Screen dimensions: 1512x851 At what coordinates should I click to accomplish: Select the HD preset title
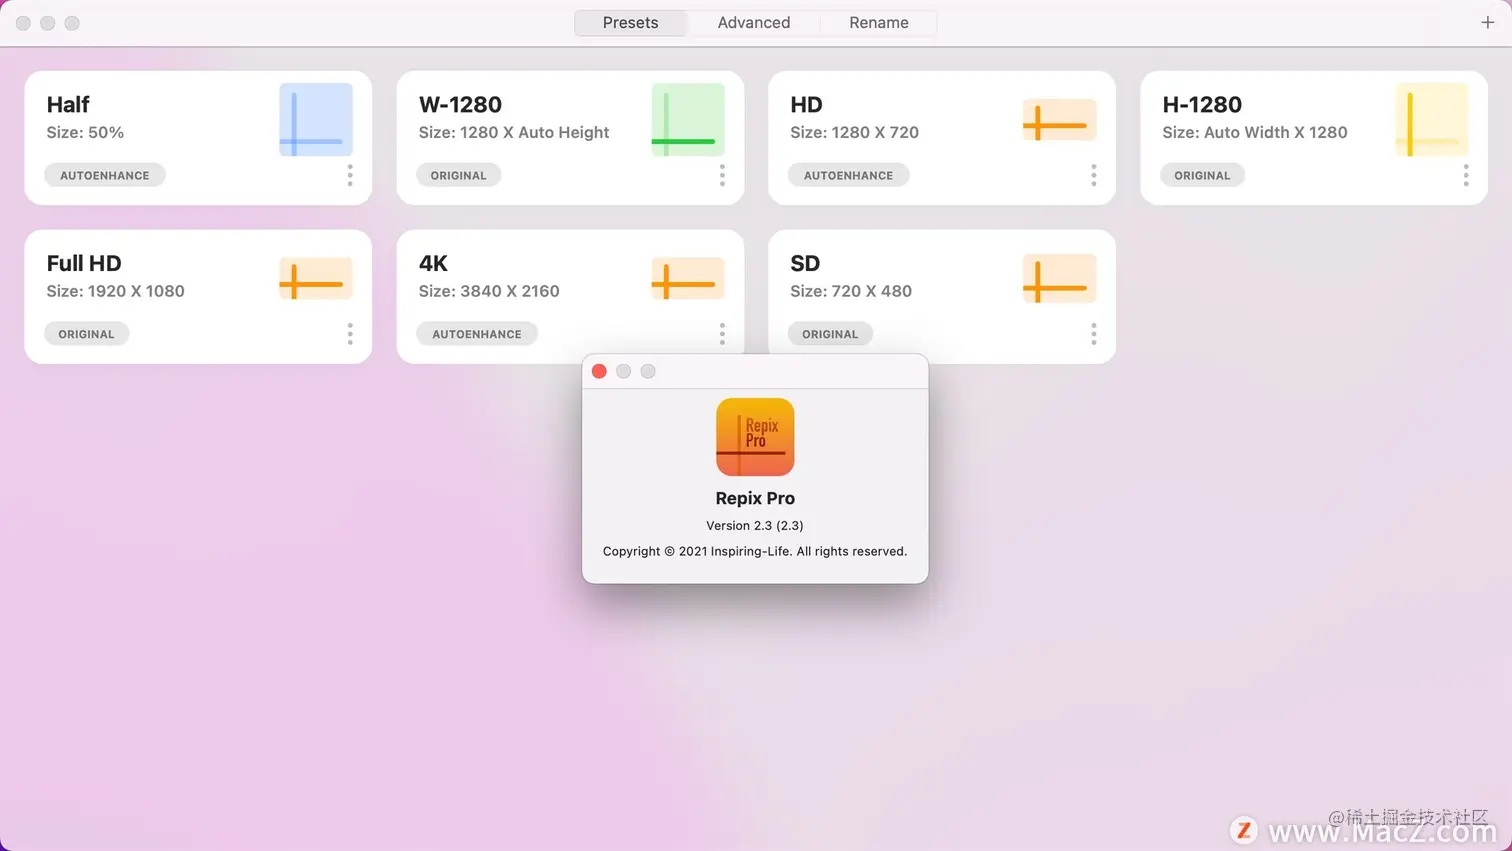806,104
